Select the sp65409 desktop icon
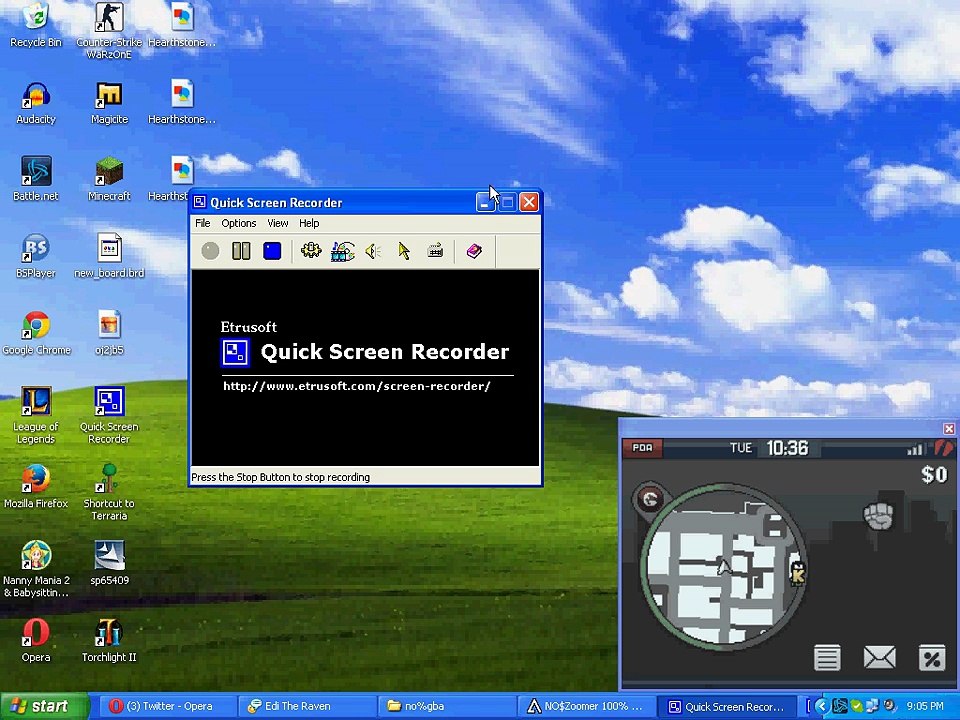The image size is (960, 720). (109, 563)
